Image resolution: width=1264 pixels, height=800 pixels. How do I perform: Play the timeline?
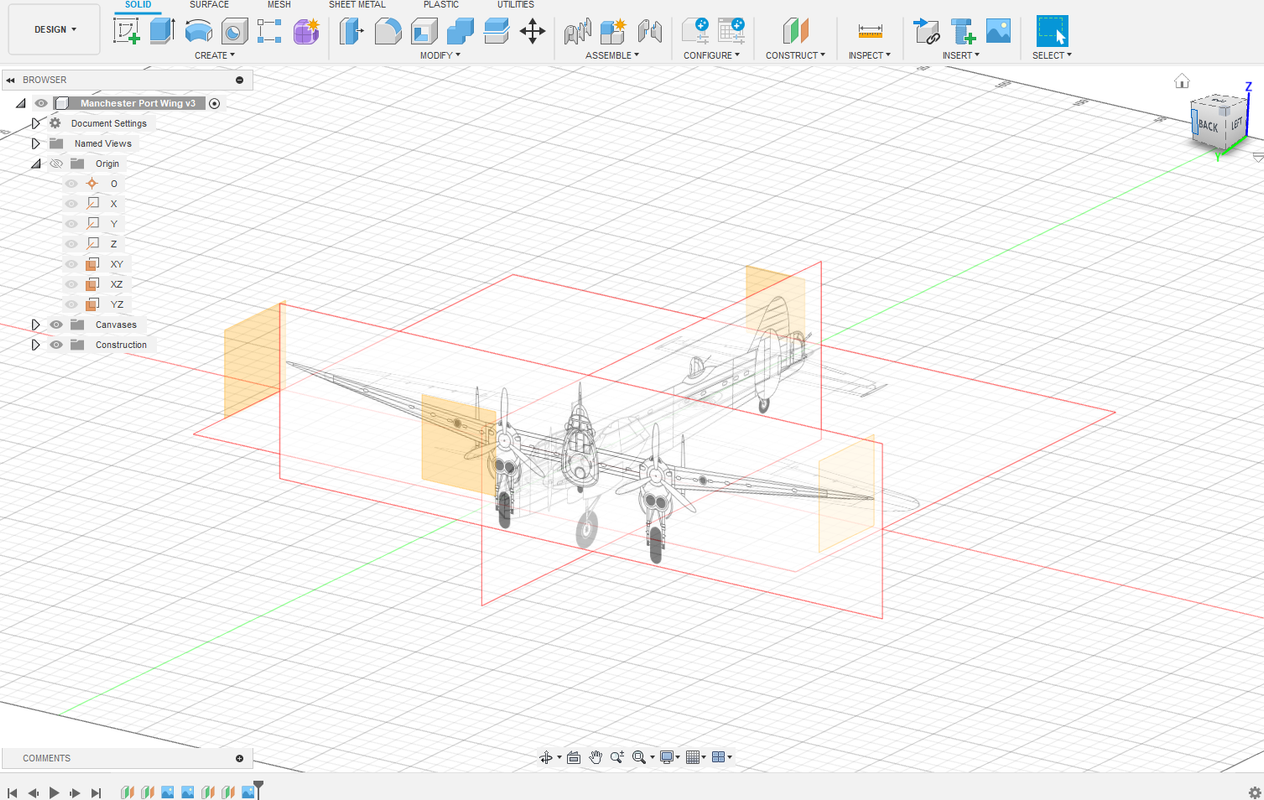54,792
